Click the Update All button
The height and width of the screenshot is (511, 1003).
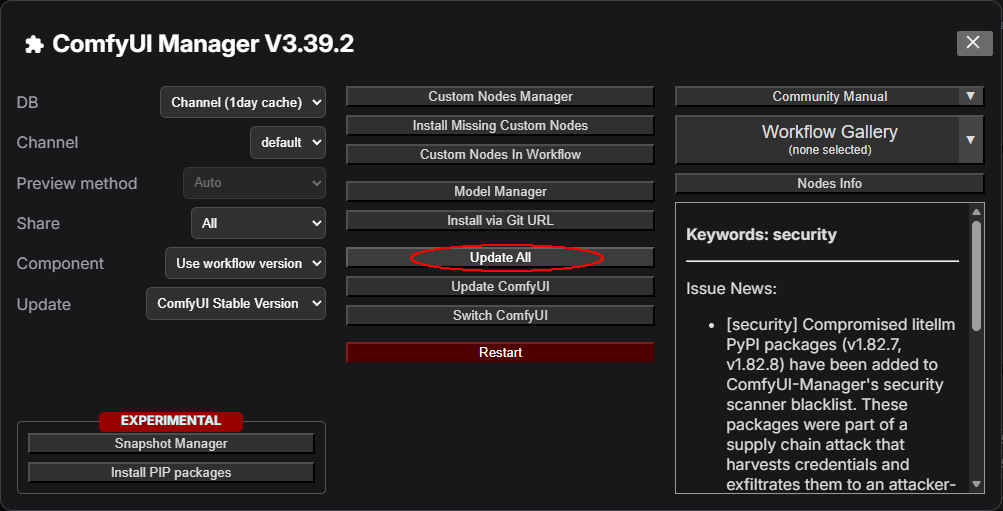[500, 258]
